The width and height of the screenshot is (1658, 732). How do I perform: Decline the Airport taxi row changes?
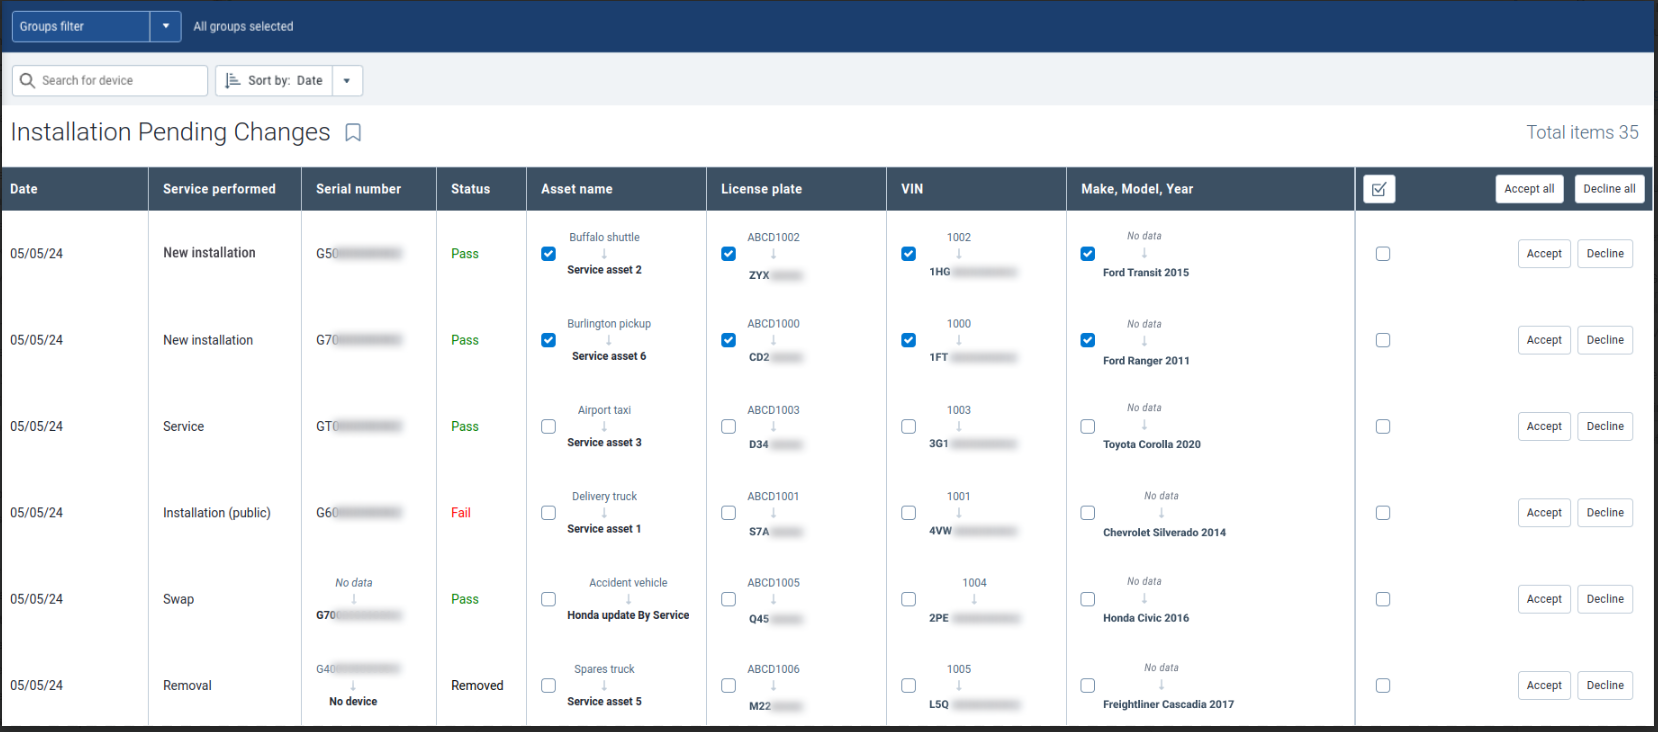click(x=1605, y=426)
